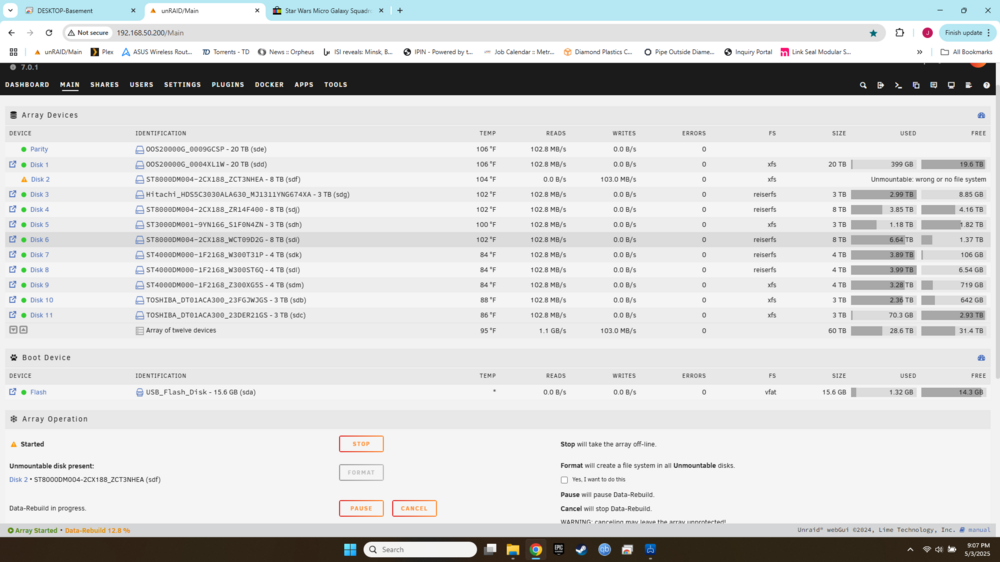This screenshot has width=1000, height=562.
Task: Open the Windows Start menu
Action: [x=350, y=549]
